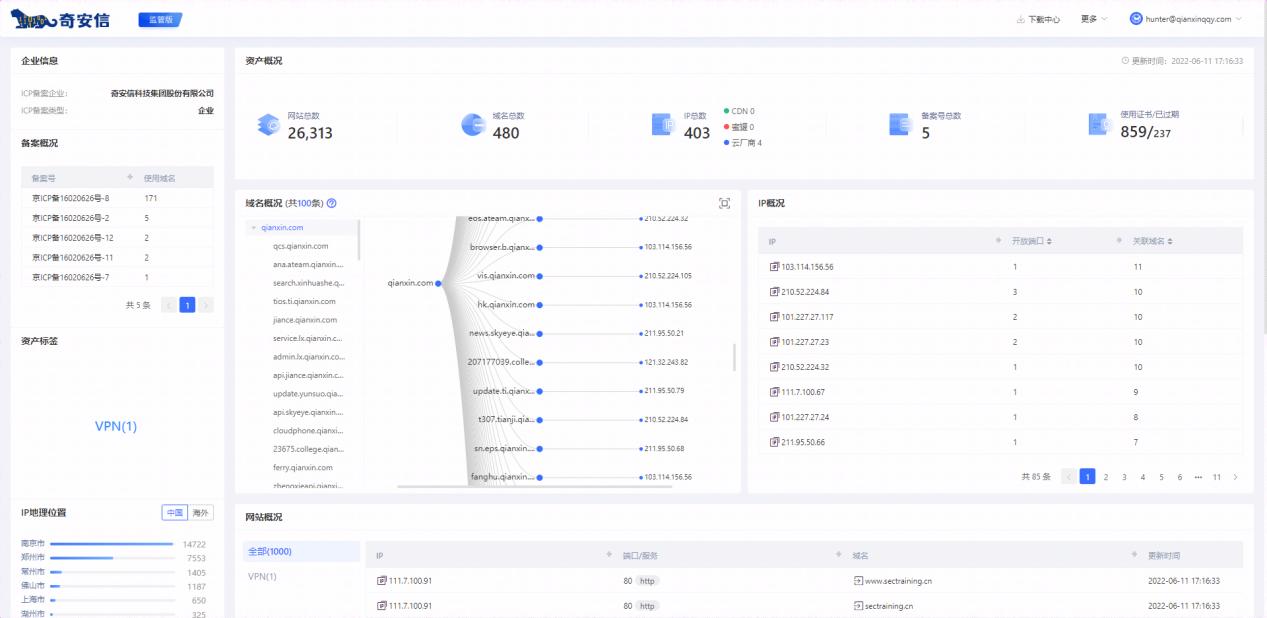Open detail icon for IP 210.52.224.84
1267x618 pixels.
pyautogui.click(x=774, y=292)
